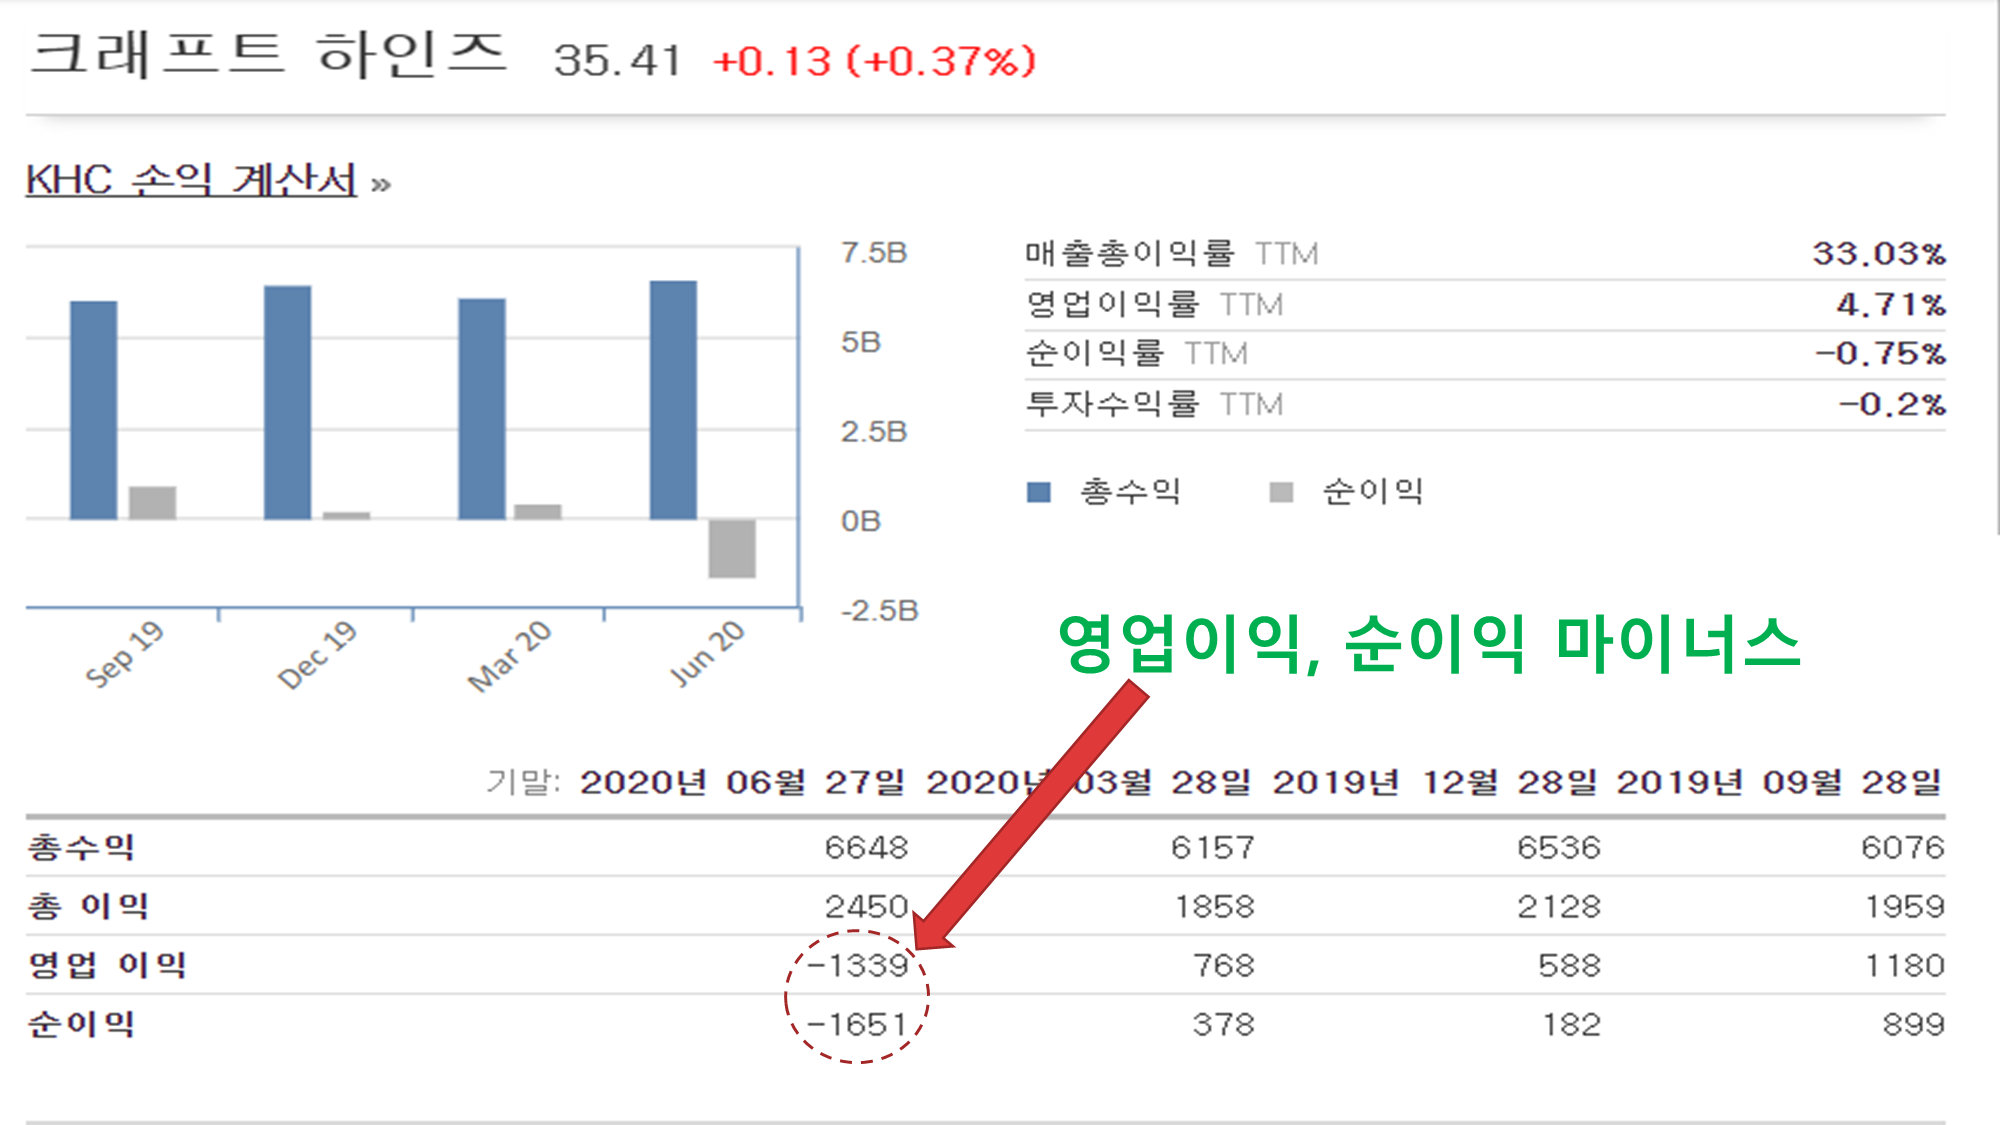Click the -1651 net income value
Screen dimensions: 2000x1125
pos(858,1024)
